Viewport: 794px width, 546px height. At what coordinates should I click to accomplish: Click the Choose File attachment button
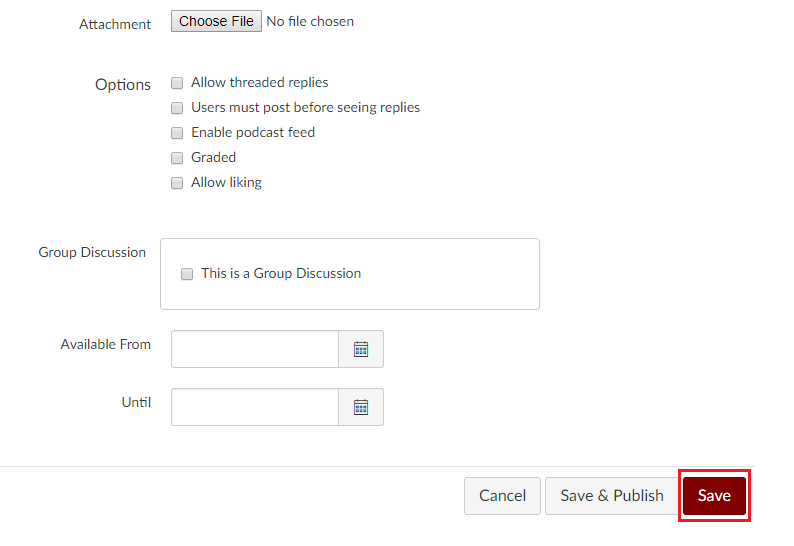pyautogui.click(x=216, y=21)
